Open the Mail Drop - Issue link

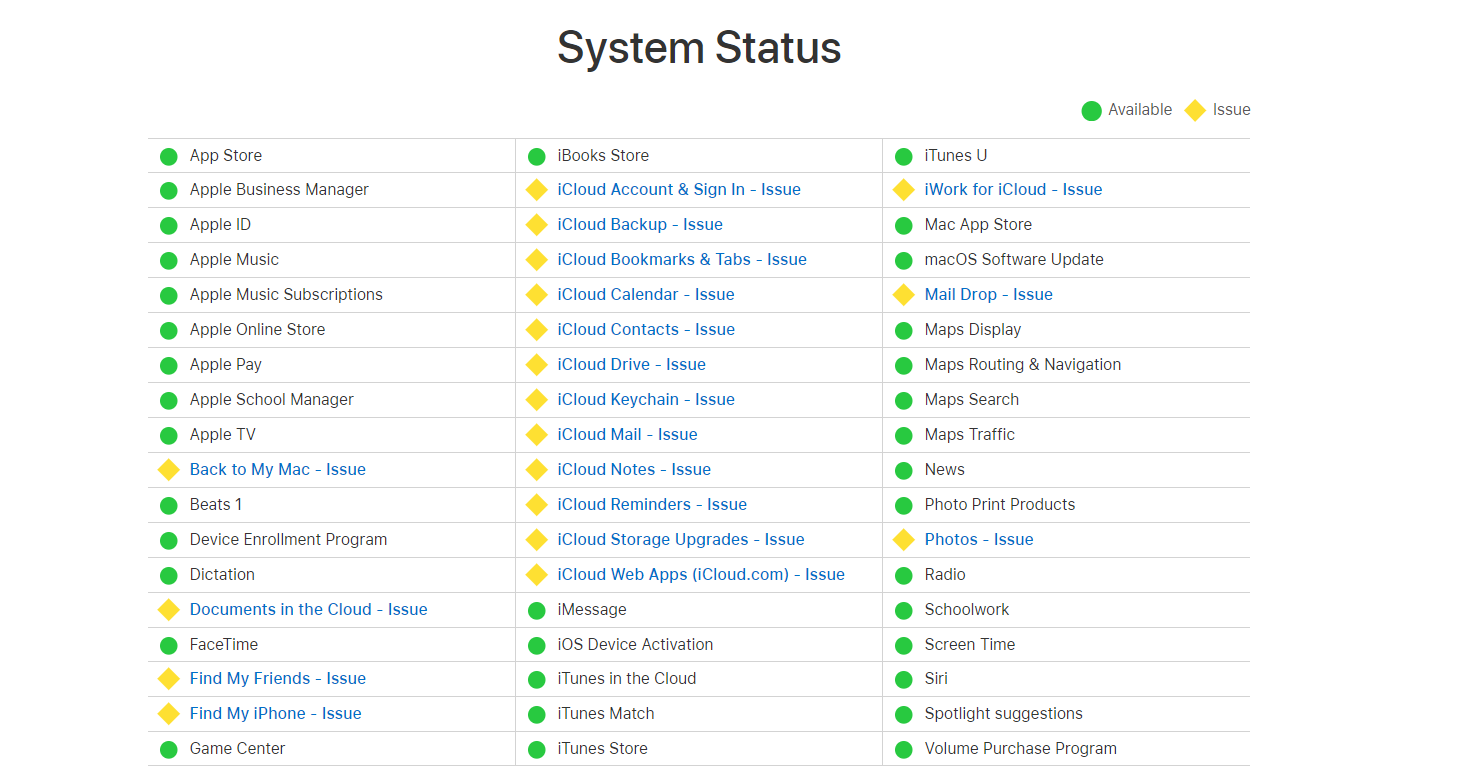click(x=989, y=295)
